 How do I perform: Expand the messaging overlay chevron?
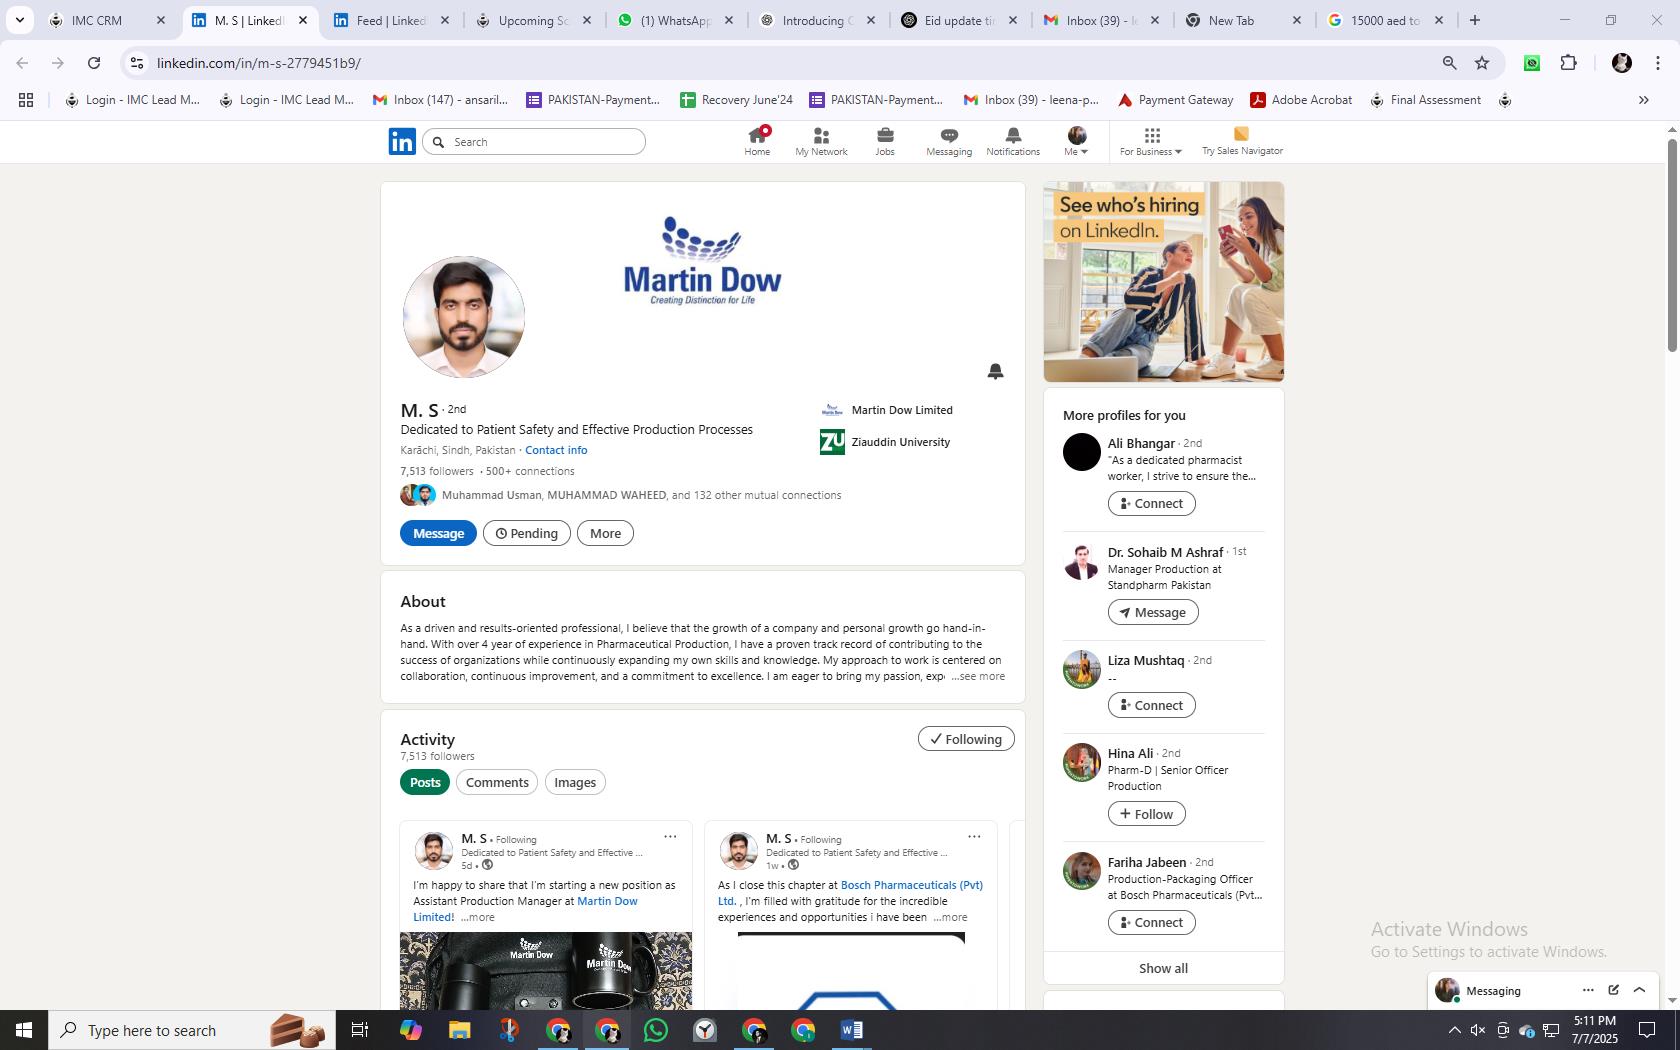click(1639, 990)
